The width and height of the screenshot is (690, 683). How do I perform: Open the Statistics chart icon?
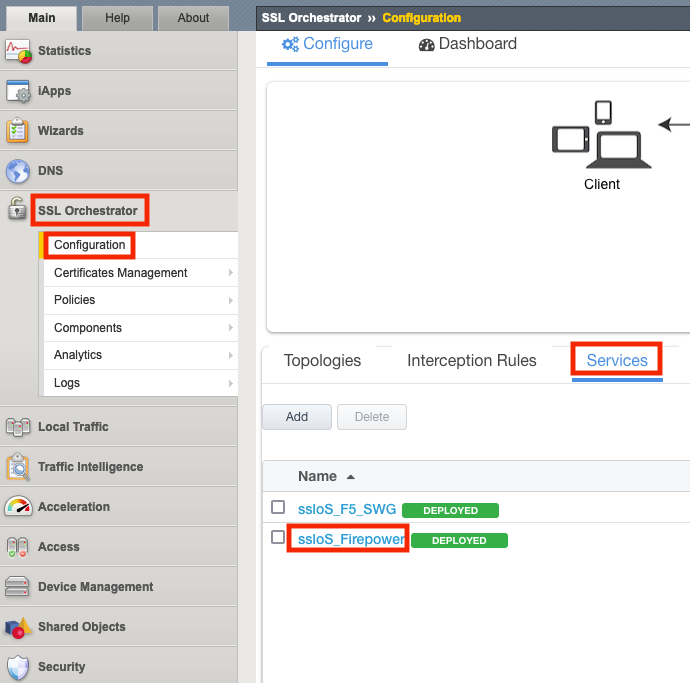click(x=18, y=51)
